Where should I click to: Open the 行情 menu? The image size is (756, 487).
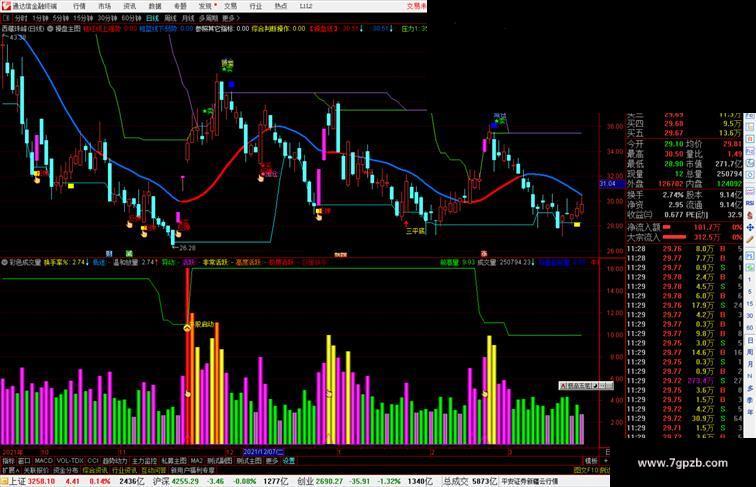(79, 6)
